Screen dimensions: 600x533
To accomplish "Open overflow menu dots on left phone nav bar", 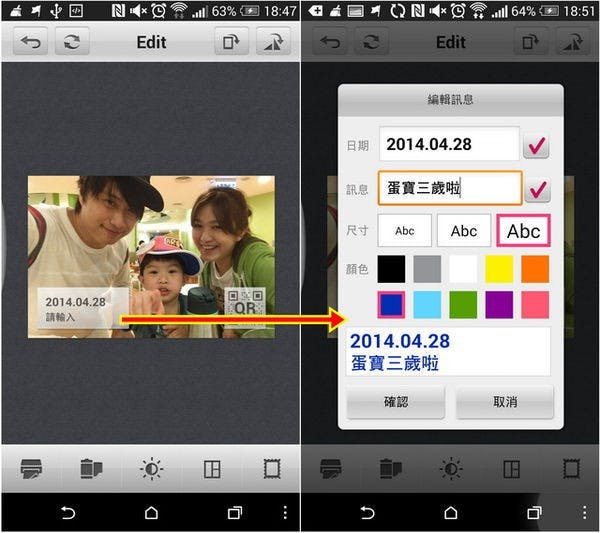I will [x=285, y=513].
